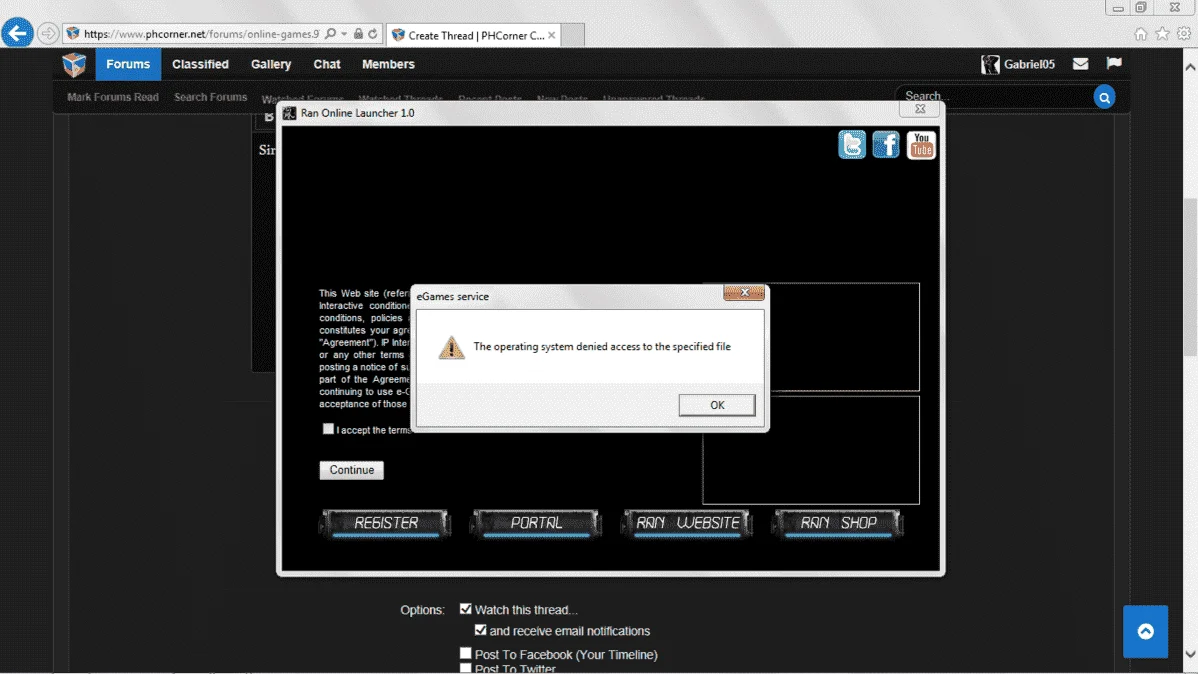Viewport: 1198px width, 674px height.
Task: Click Continue in Ran Online Launcher
Action: point(351,470)
